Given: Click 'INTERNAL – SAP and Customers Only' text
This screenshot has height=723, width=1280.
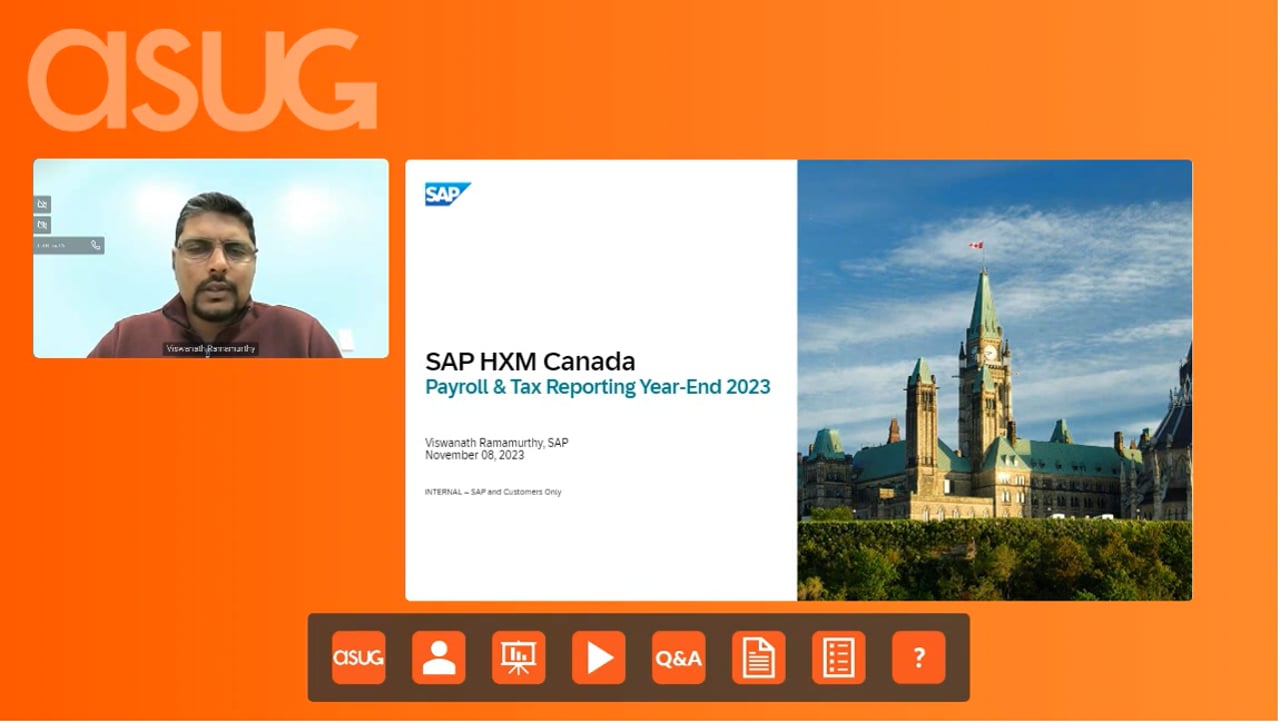Looking at the screenshot, I should 493,492.
